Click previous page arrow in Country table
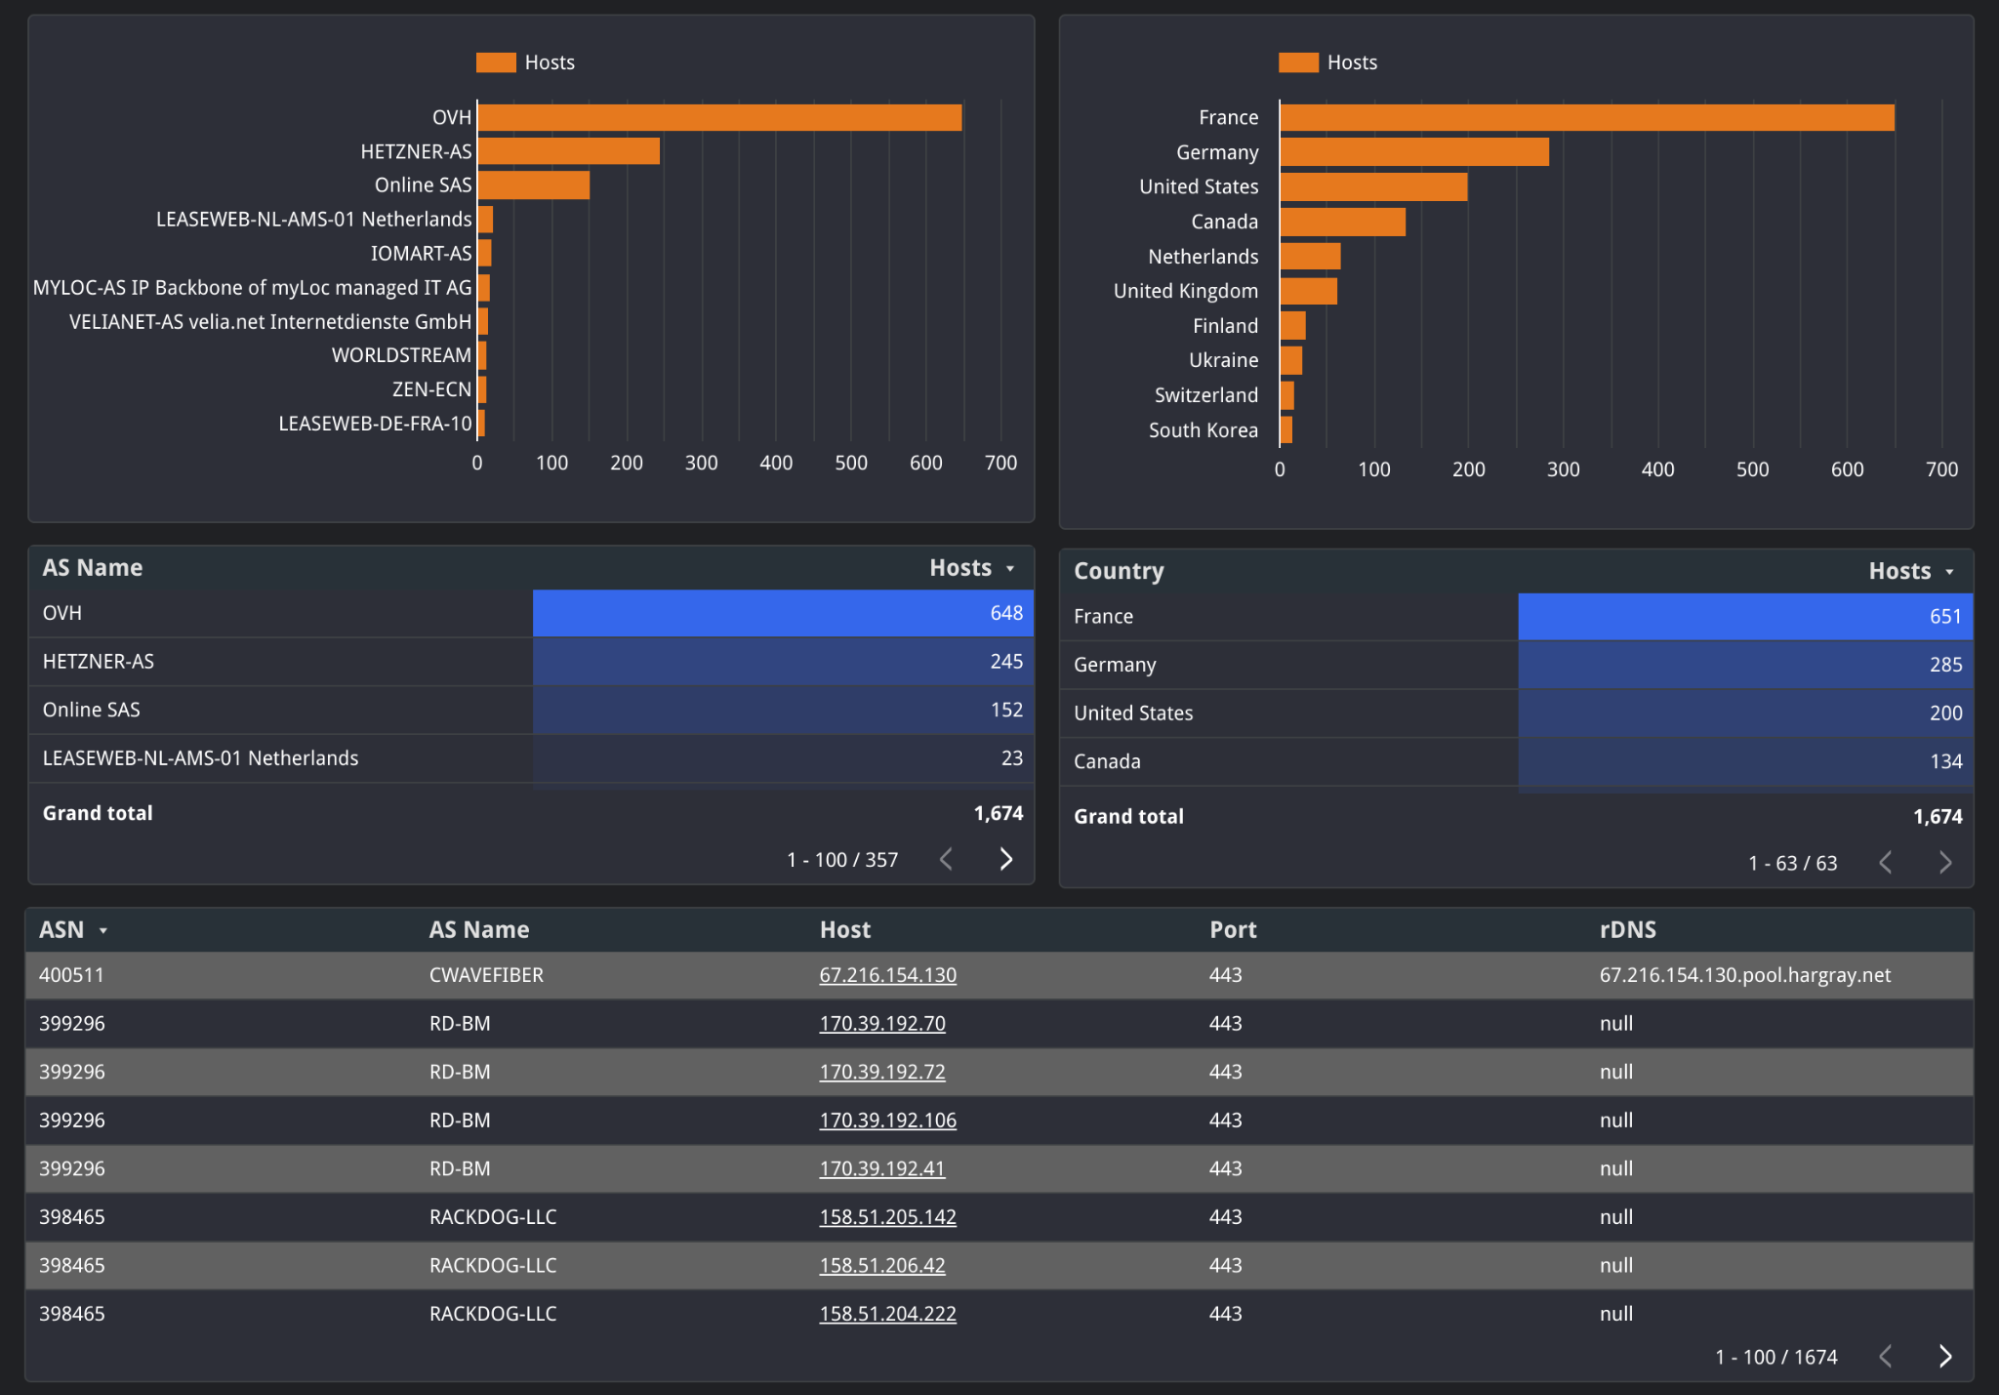This screenshot has width=1999, height=1395. 1885,862
